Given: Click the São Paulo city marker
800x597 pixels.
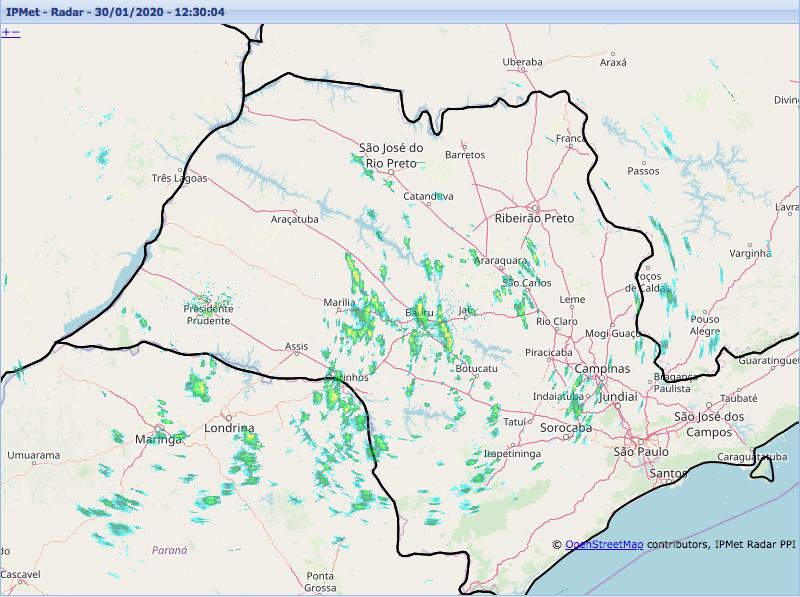Looking at the screenshot, I should coord(640,439).
